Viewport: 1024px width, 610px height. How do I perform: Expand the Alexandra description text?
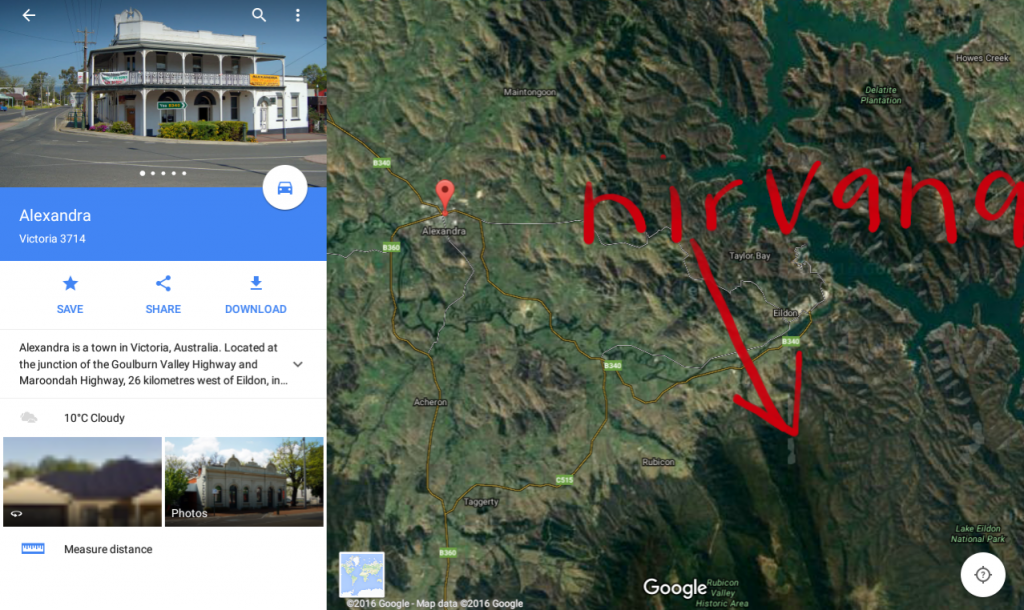point(298,364)
